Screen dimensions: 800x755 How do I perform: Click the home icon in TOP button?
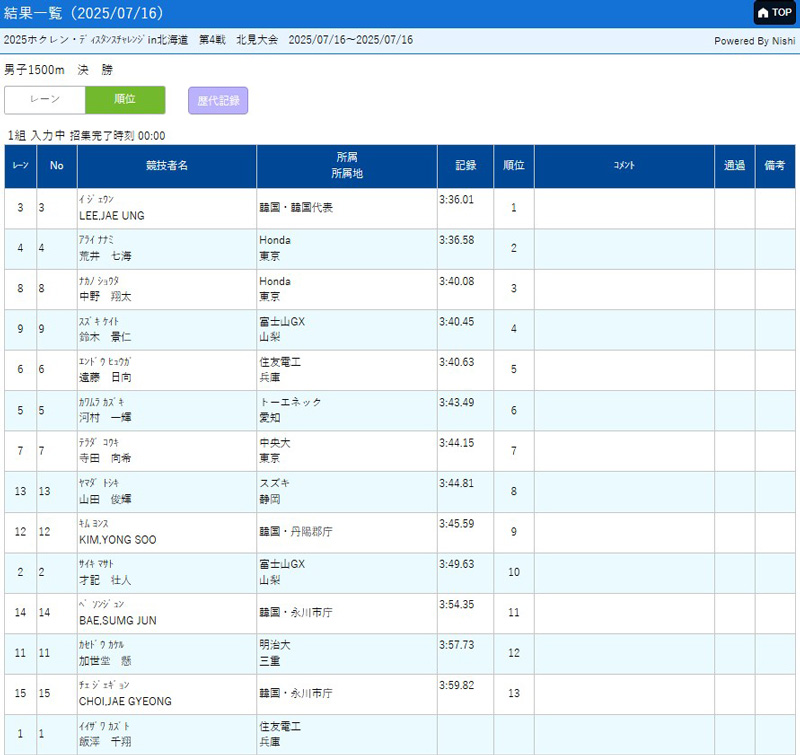763,13
